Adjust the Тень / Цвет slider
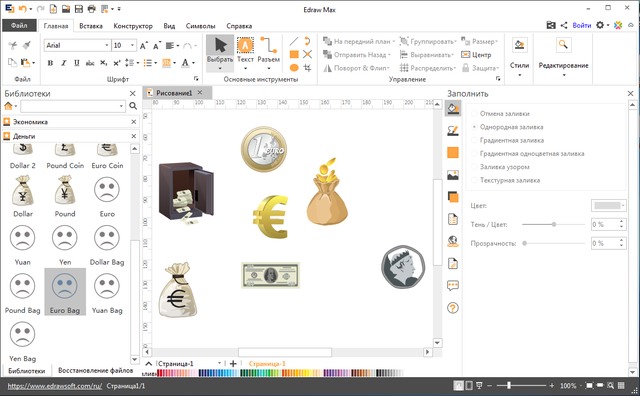Screen dimensions: 640x396 pyautogui.click(x=553, y=224)
